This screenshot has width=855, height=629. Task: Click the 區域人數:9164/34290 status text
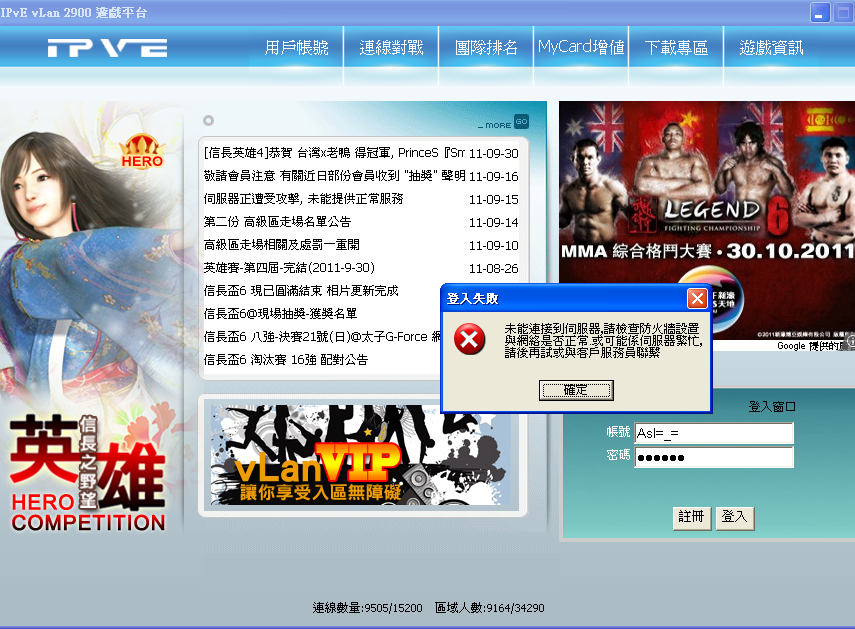[490, 608]
